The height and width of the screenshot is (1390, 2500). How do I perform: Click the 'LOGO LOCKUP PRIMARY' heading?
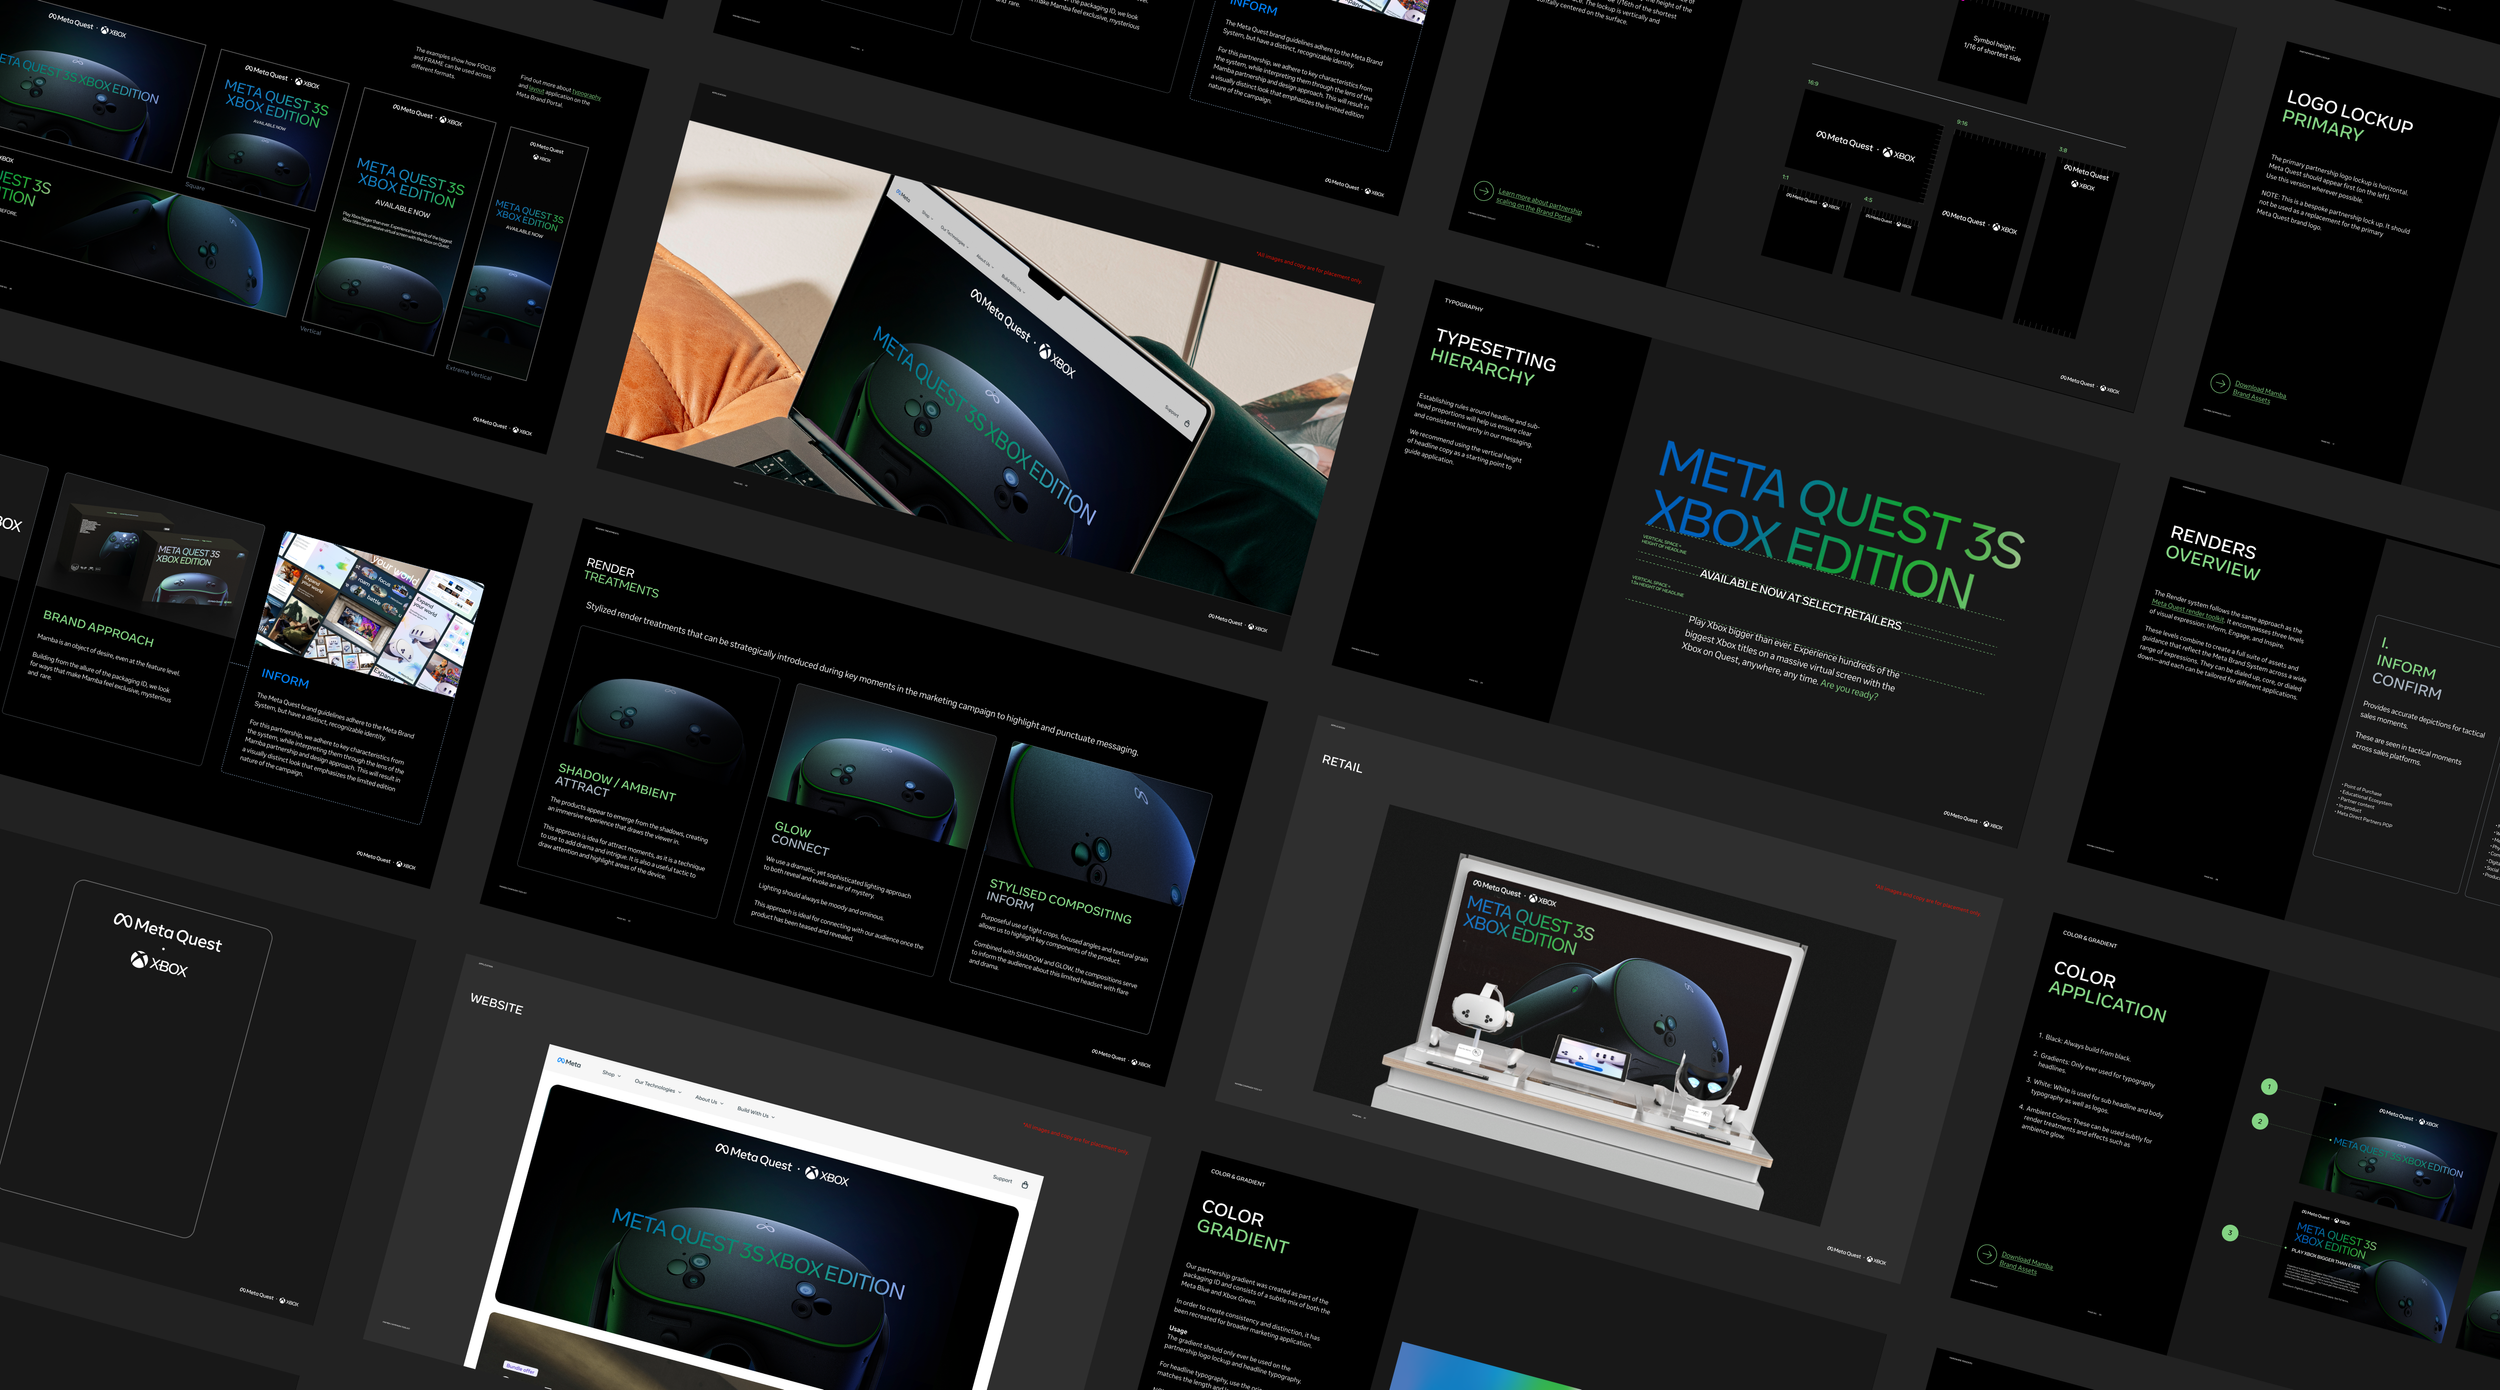[x=2348, y=115]
